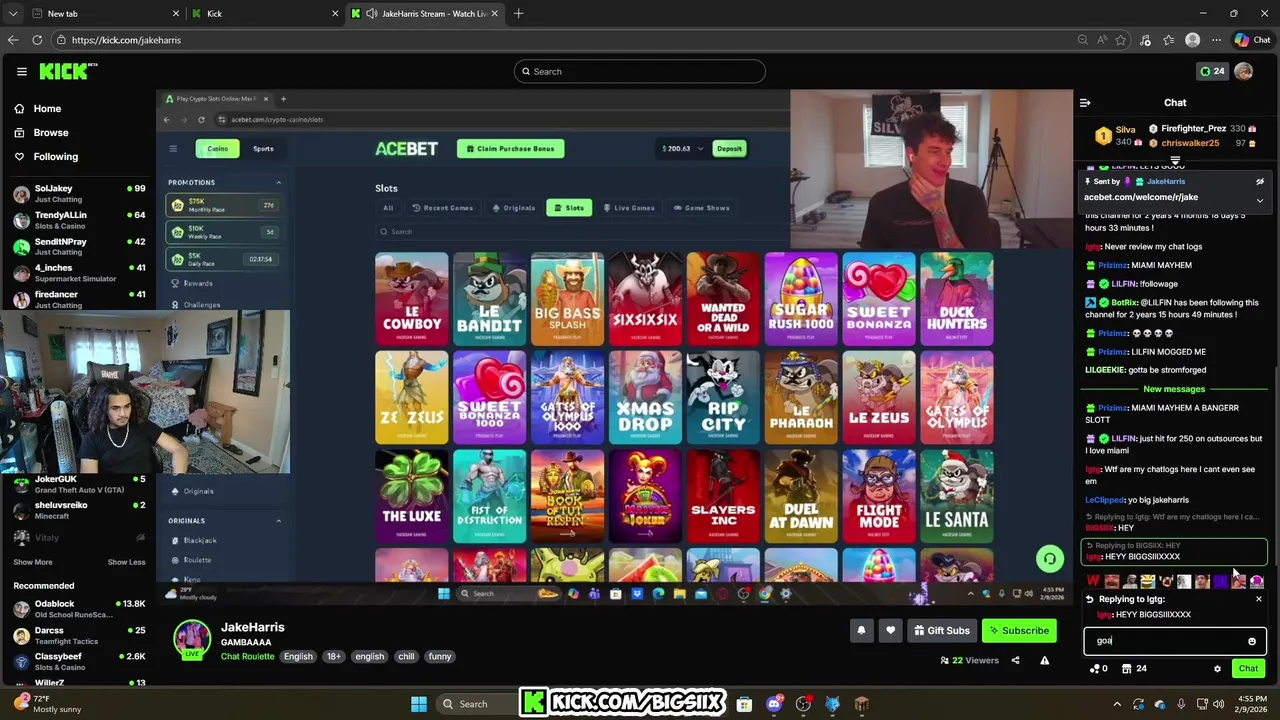The image size is (1280, 720).
Task: Select the funny tag
Action: [440, 656]
